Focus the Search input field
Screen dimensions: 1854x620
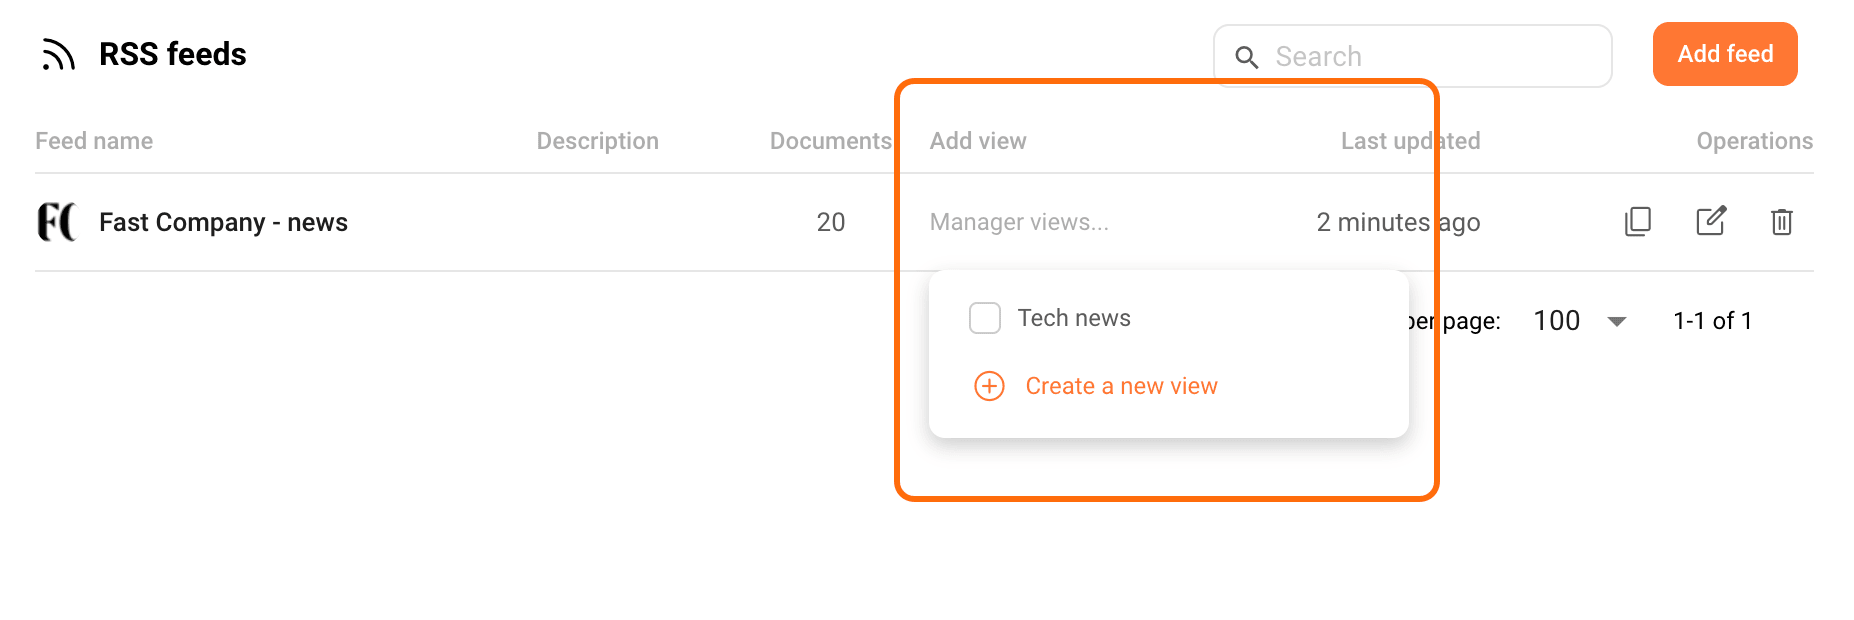(1430, 57)
